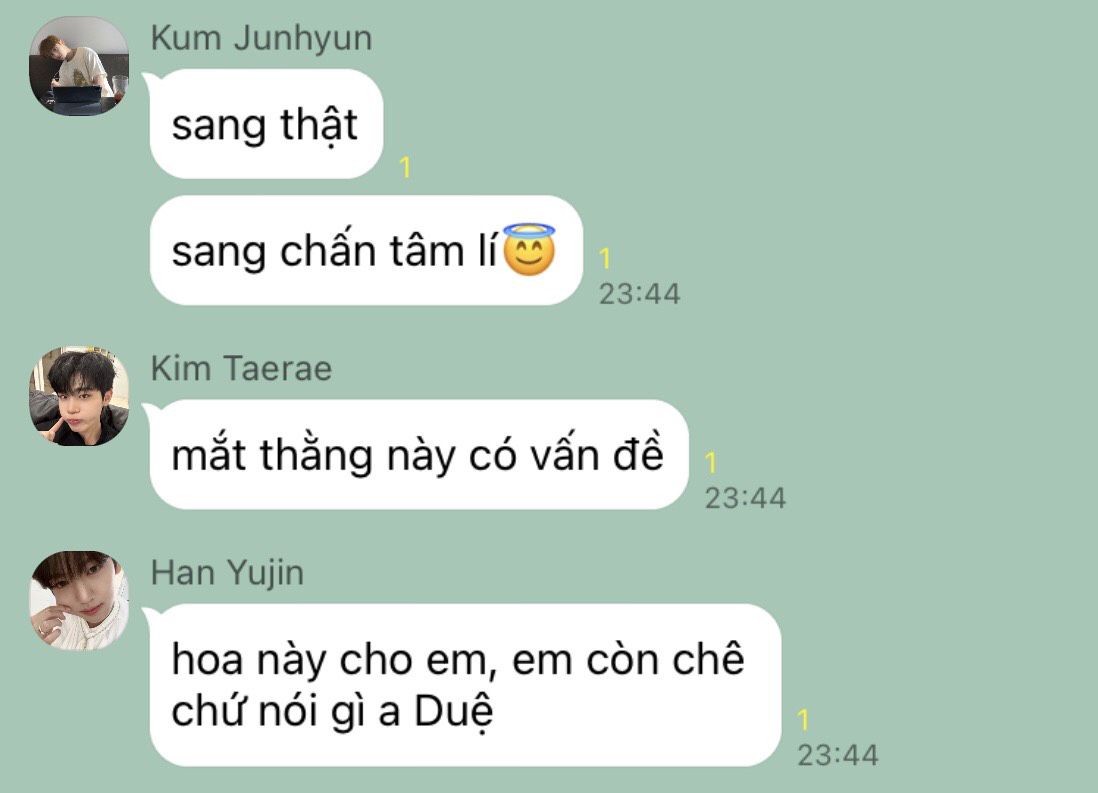Tap read count beside Kim Taerae's message
Image resolution: width=1098 pixels, height=793 pixels.
711,462
